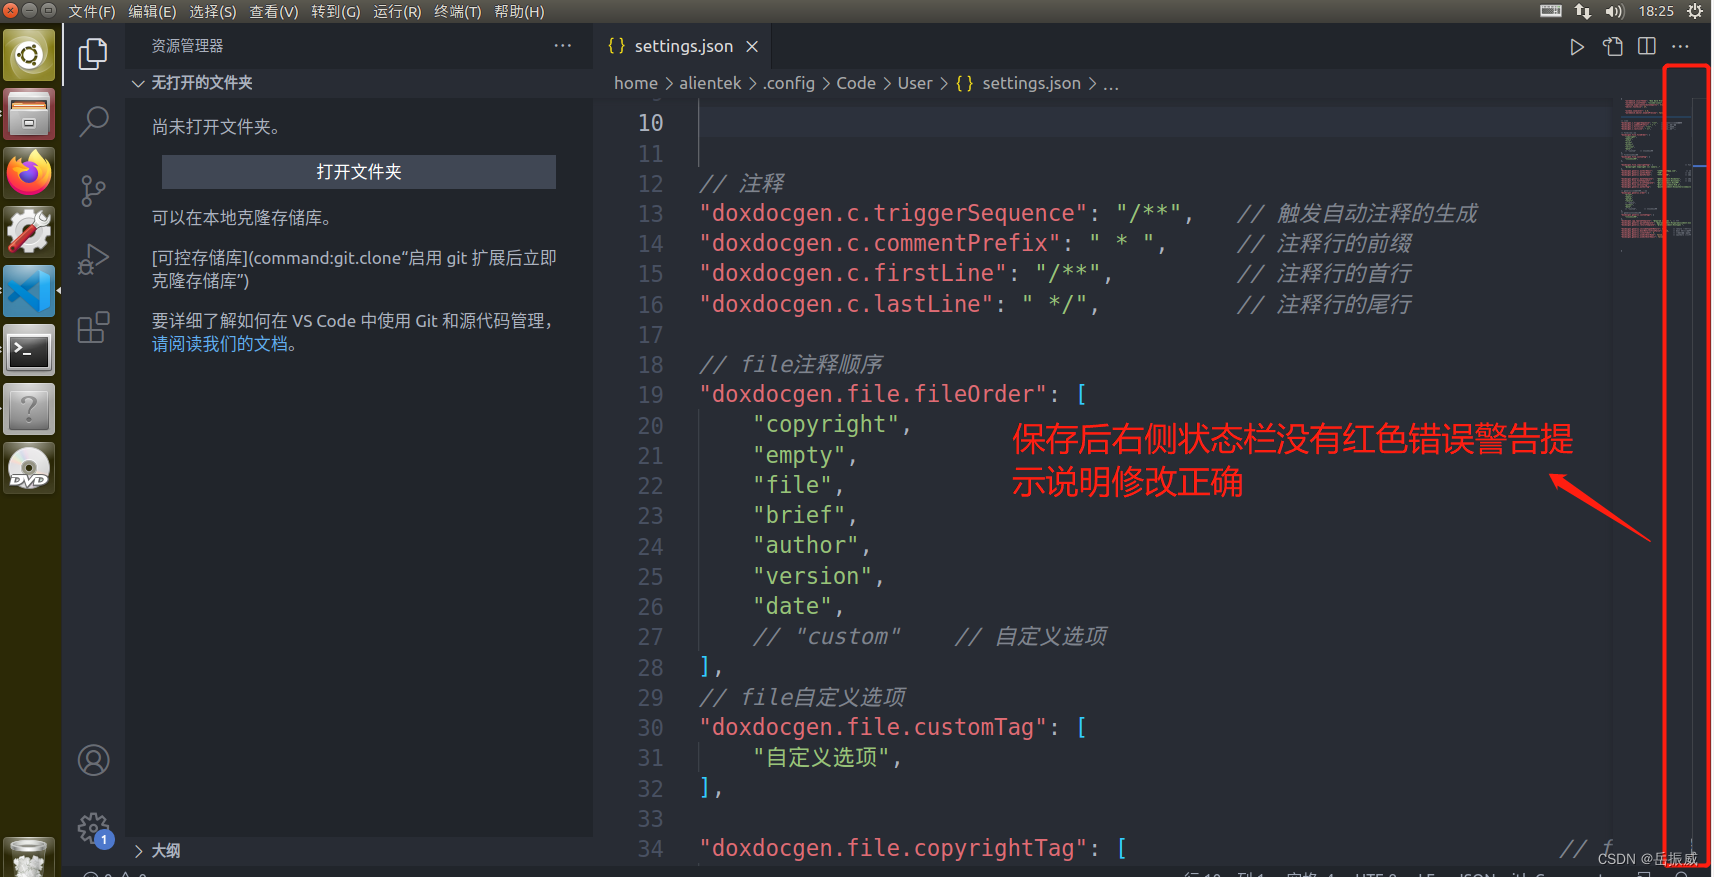Select the settings.json editor tab
1714x877 pixels.
(683, 47)
